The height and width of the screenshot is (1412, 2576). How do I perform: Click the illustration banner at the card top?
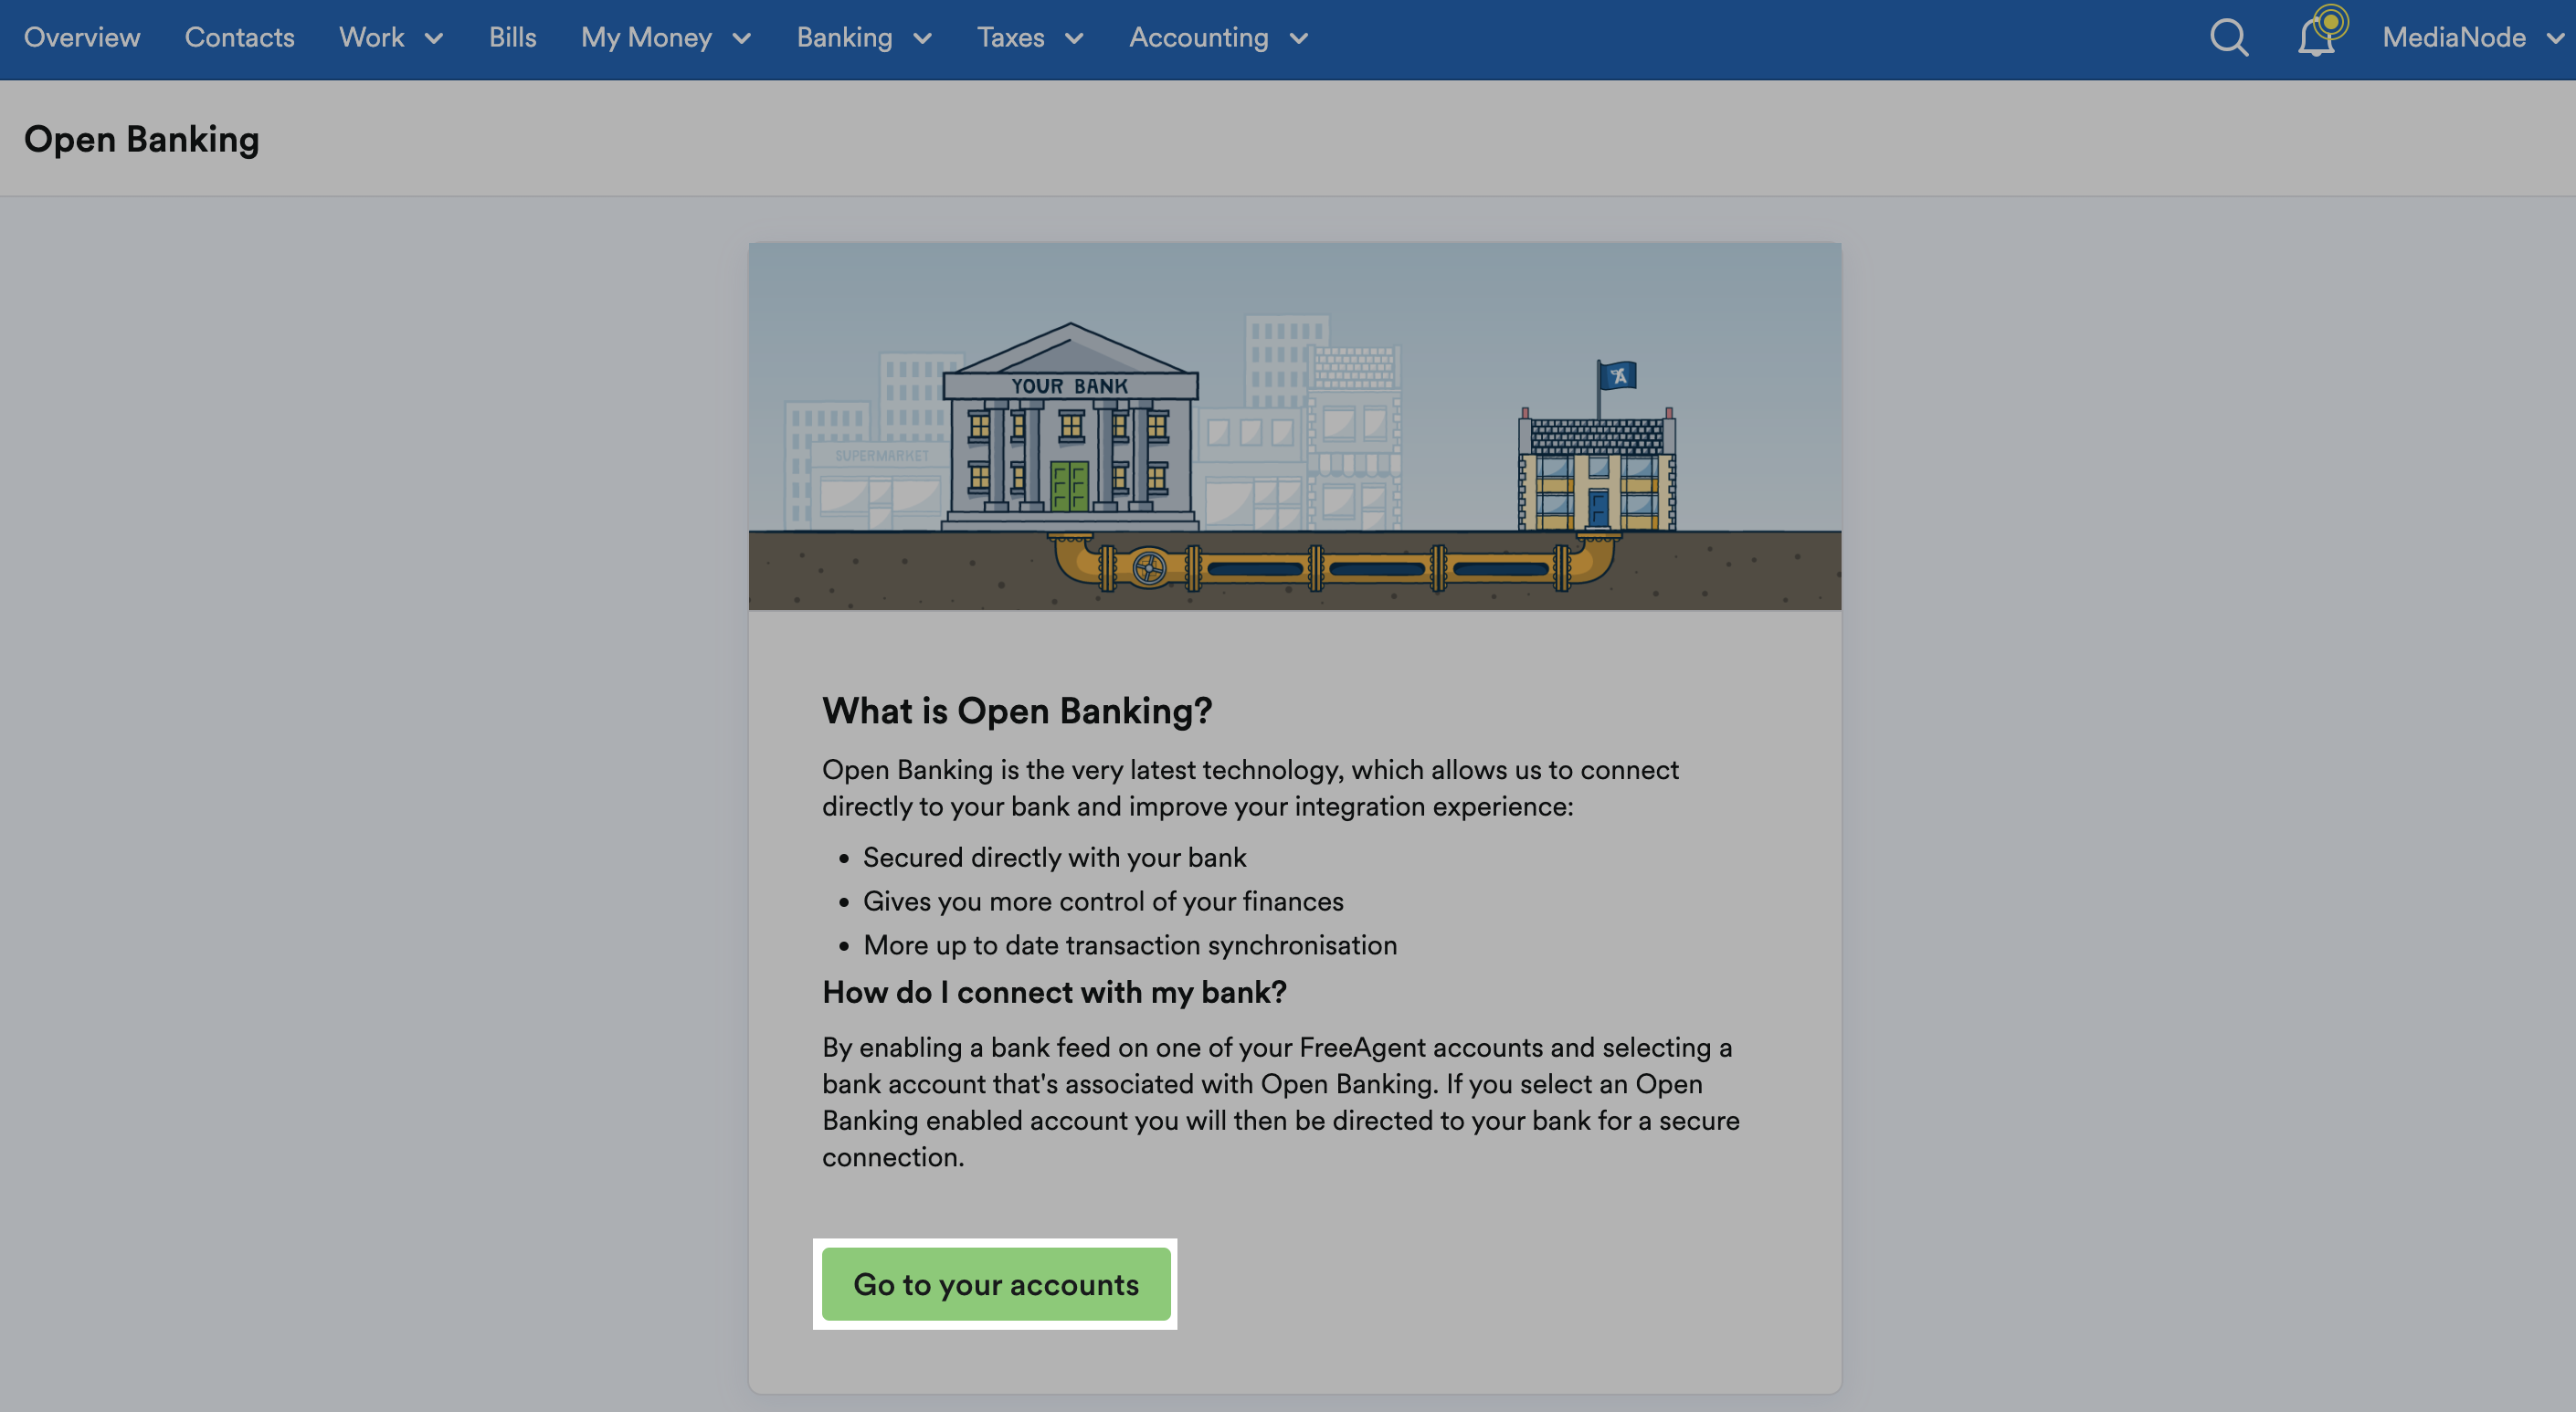coord(1295,425)
